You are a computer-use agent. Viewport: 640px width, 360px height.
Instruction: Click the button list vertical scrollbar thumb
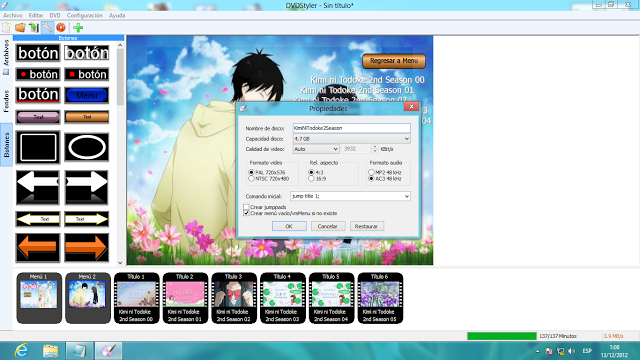point(120,78)
